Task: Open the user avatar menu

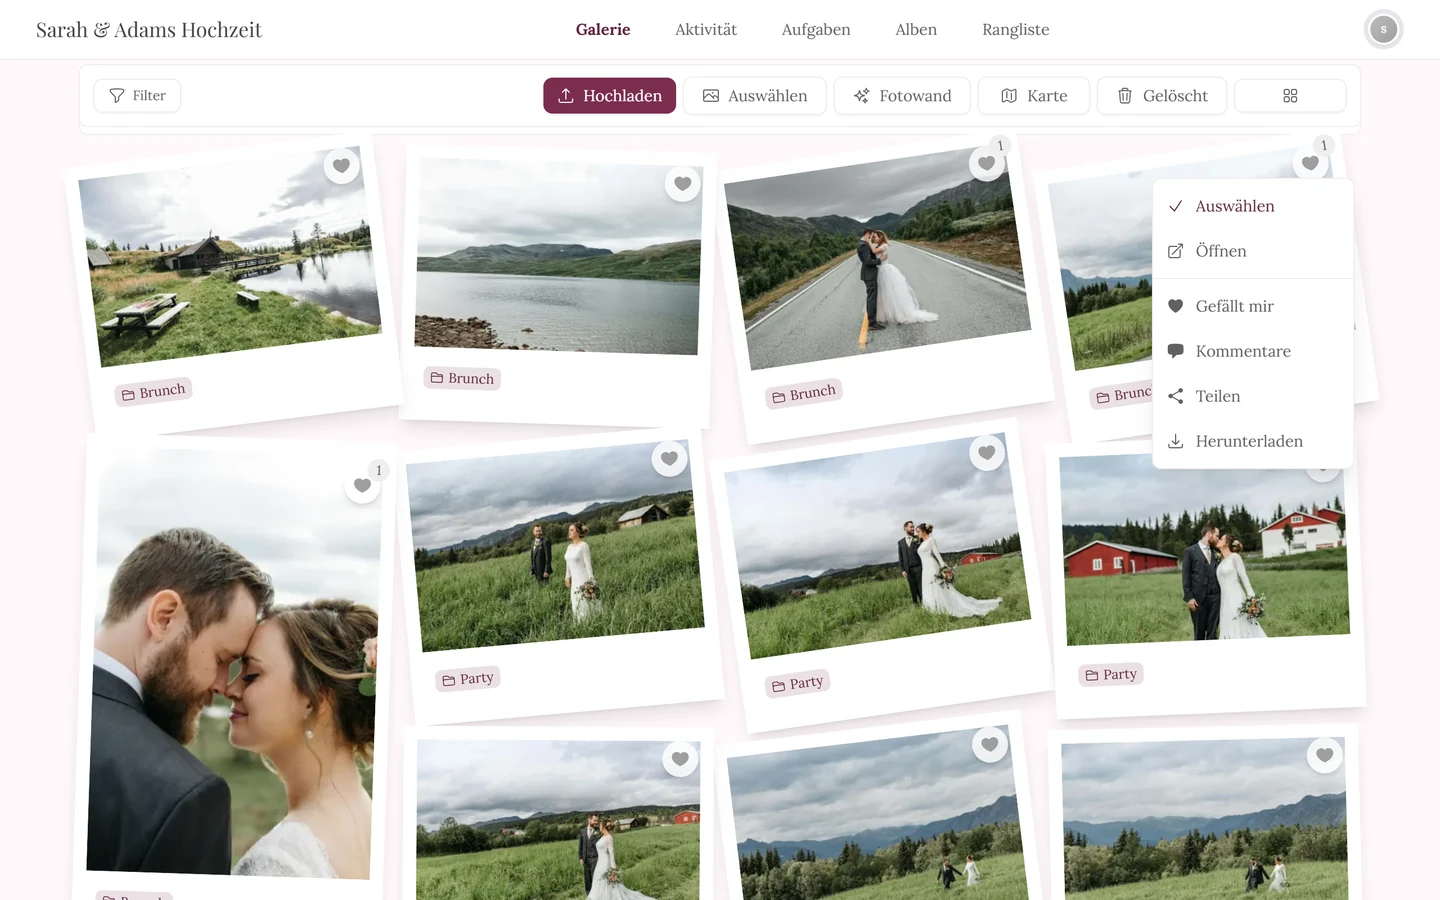Action: pyautogui.click(x=1383, y=30)
